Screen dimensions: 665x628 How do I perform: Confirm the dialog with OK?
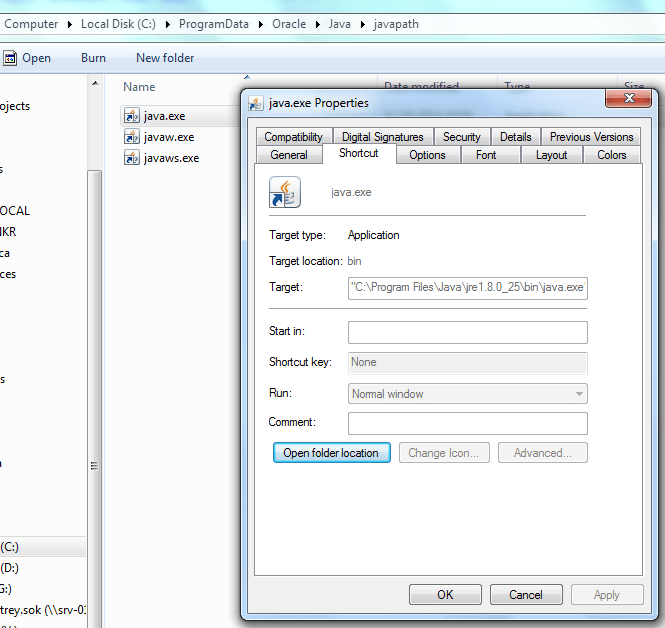pyautogui.click(x=445, y=595)
